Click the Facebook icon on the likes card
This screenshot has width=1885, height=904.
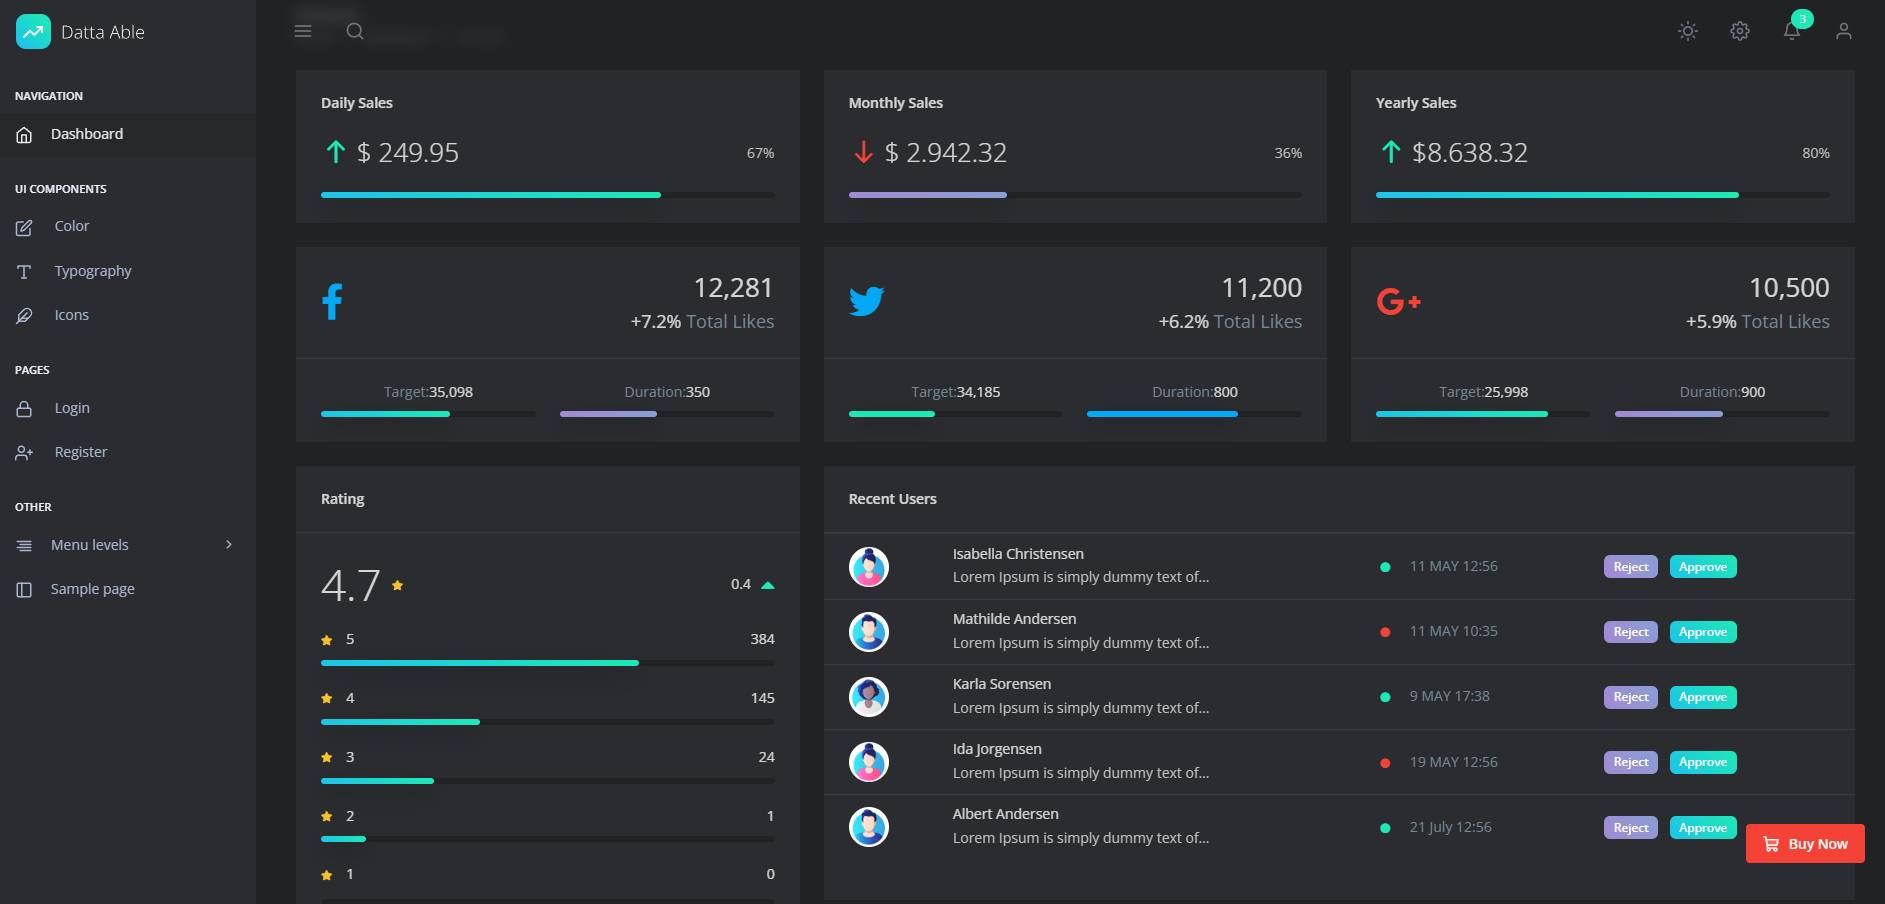coord(332,301)
